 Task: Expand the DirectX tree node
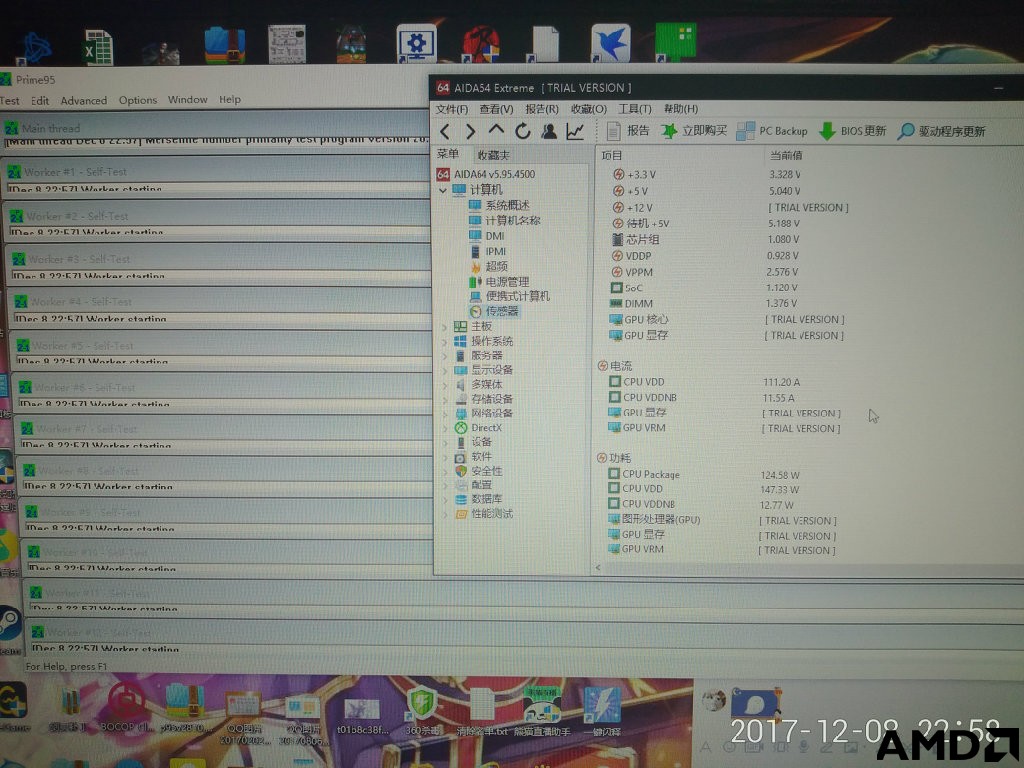[x=445, y=428]
